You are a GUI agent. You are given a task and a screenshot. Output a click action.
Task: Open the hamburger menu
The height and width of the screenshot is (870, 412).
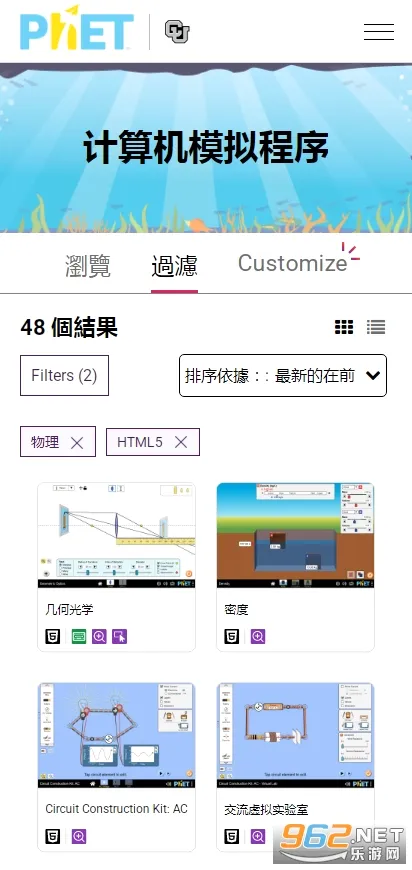[379, 32]
